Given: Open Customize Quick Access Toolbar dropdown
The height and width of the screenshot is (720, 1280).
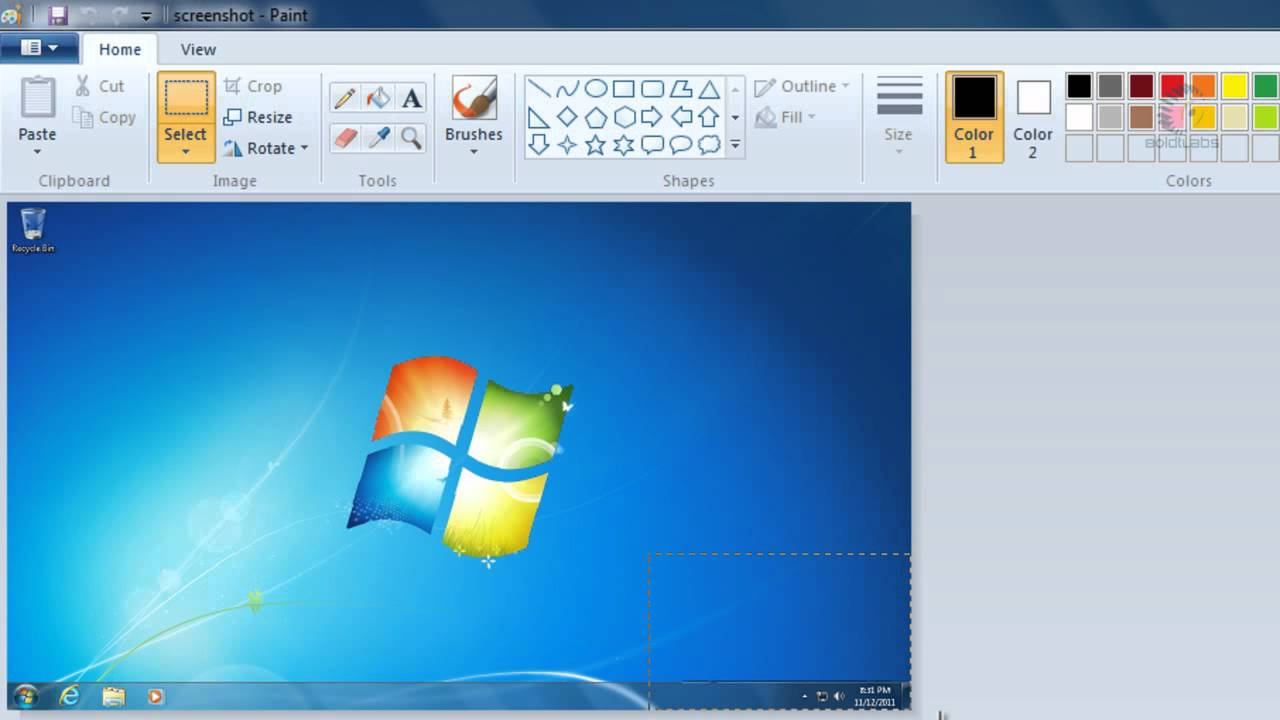Looking at the screenshot, I should (x=147, y=16).
